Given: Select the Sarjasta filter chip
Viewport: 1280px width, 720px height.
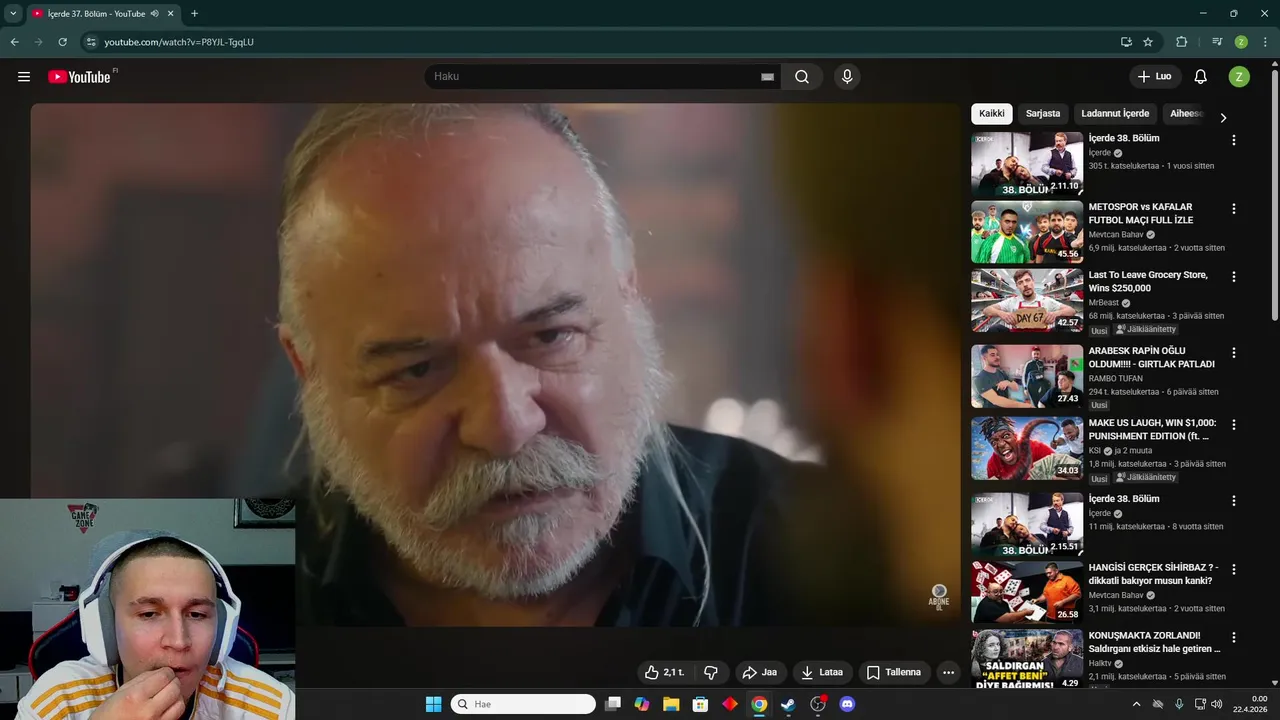Looking at the screenshot, I should 1043,114.
